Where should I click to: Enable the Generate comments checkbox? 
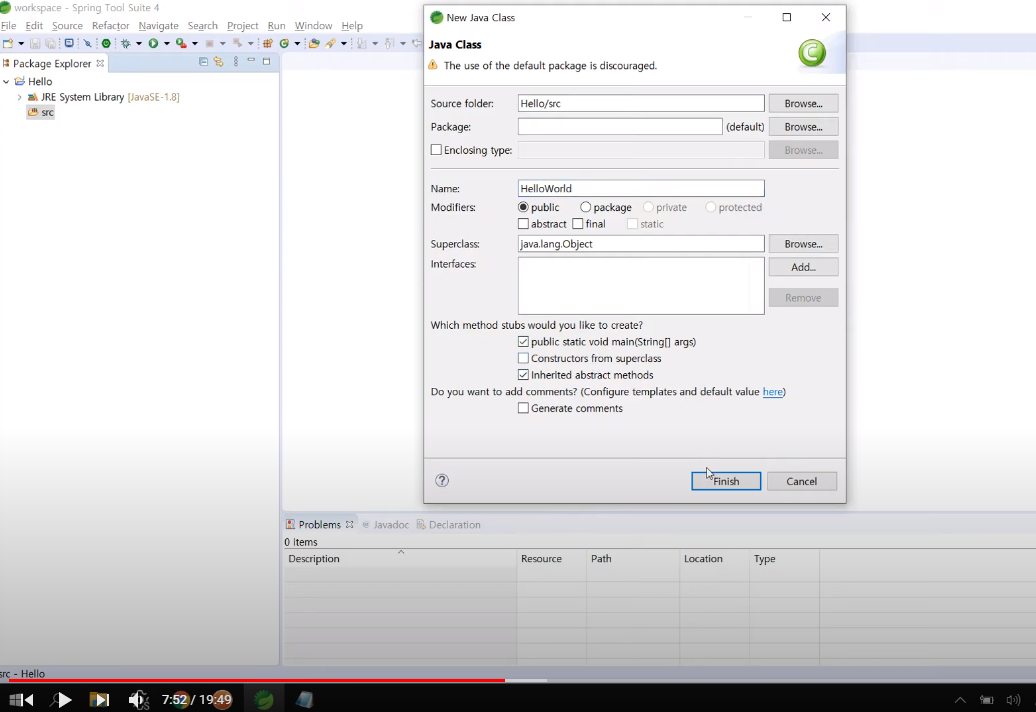523,408
